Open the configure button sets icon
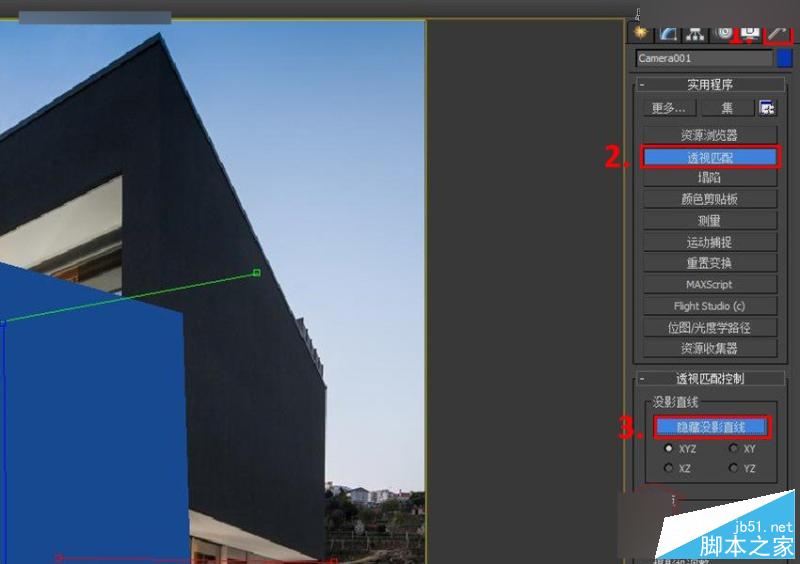Image resolution: width=800 pixels, height=564 pixels. [x=767, y=108]
